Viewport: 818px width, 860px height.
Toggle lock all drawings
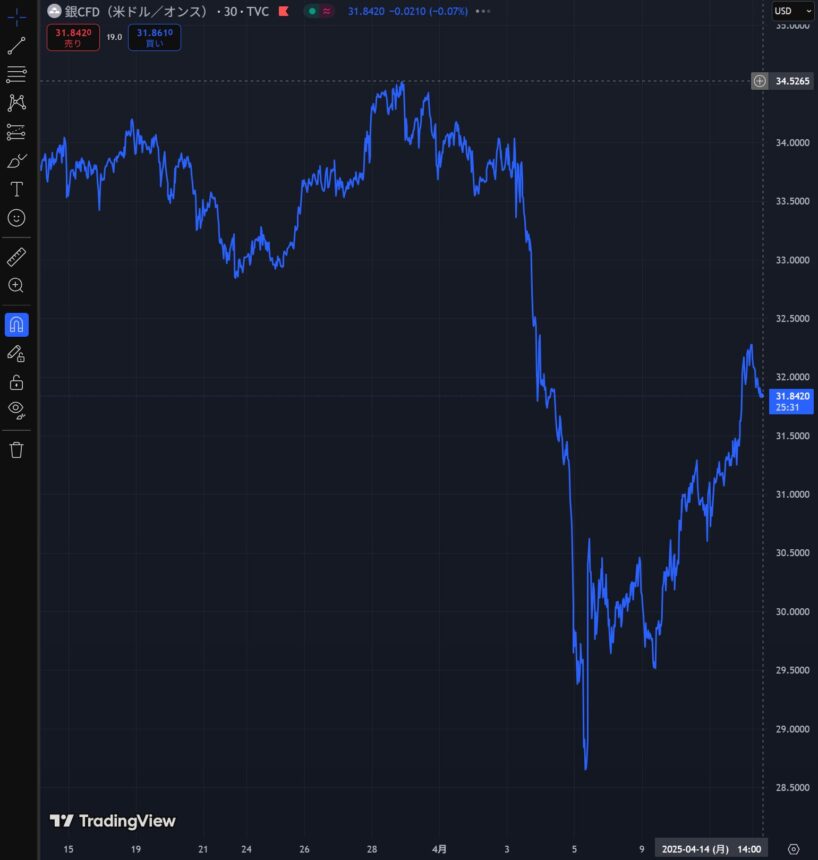click(17, 382)
